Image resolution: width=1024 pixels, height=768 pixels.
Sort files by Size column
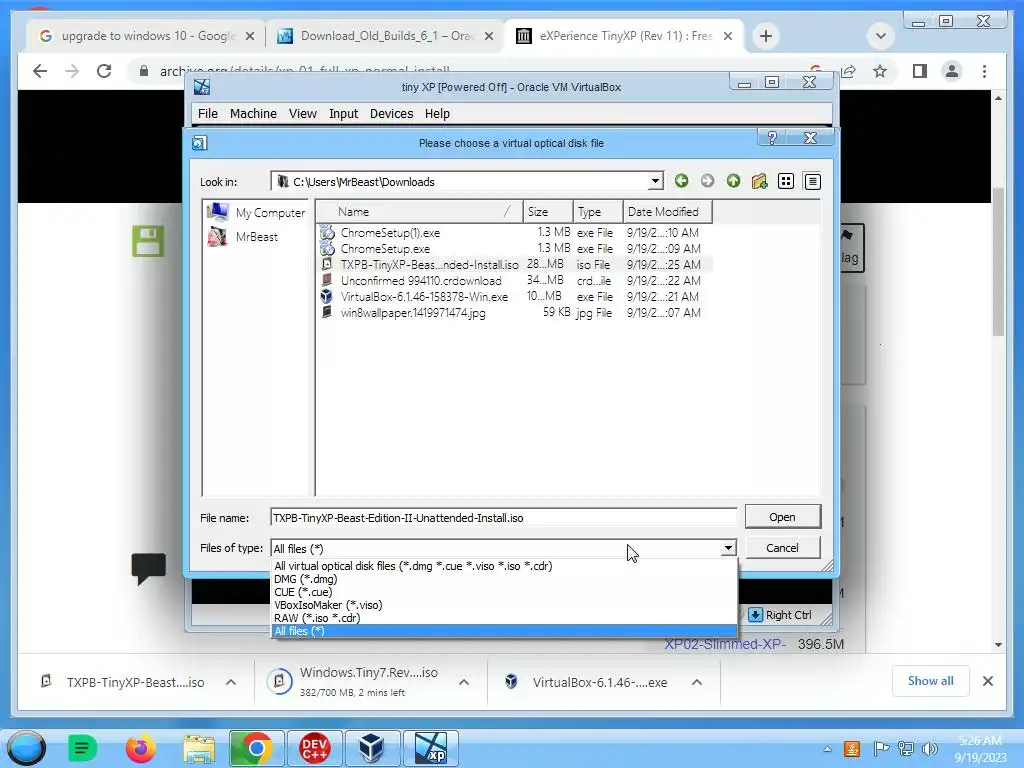click(x=548, y=212)
